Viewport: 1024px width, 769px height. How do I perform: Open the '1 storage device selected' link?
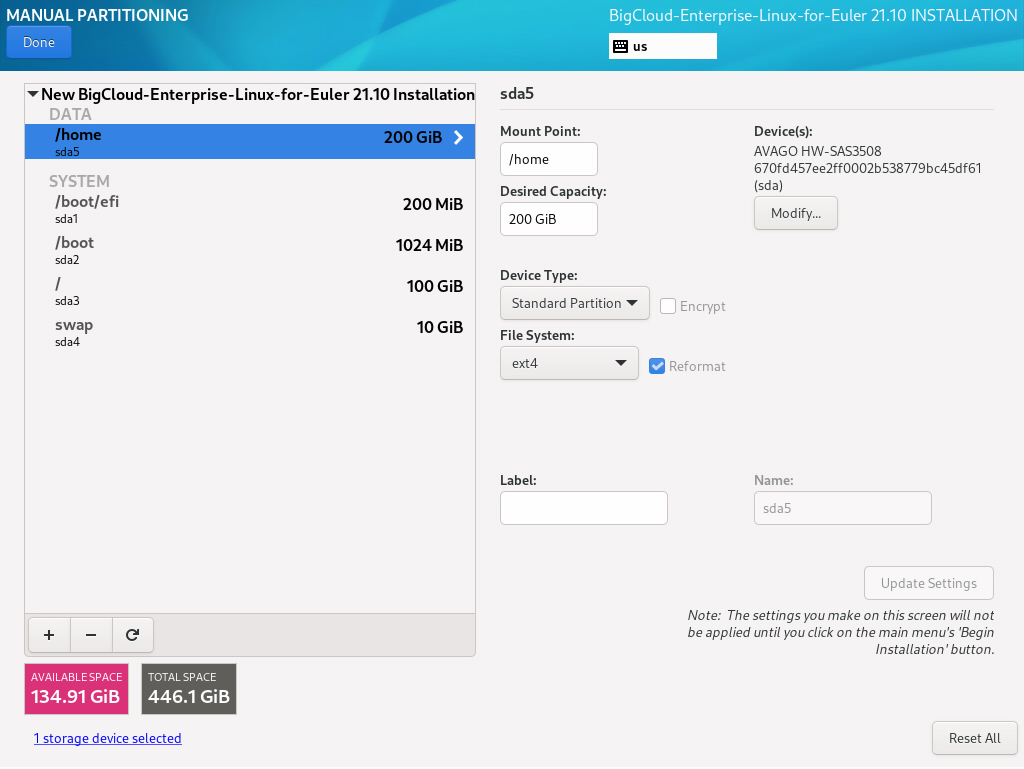[108, 738]
